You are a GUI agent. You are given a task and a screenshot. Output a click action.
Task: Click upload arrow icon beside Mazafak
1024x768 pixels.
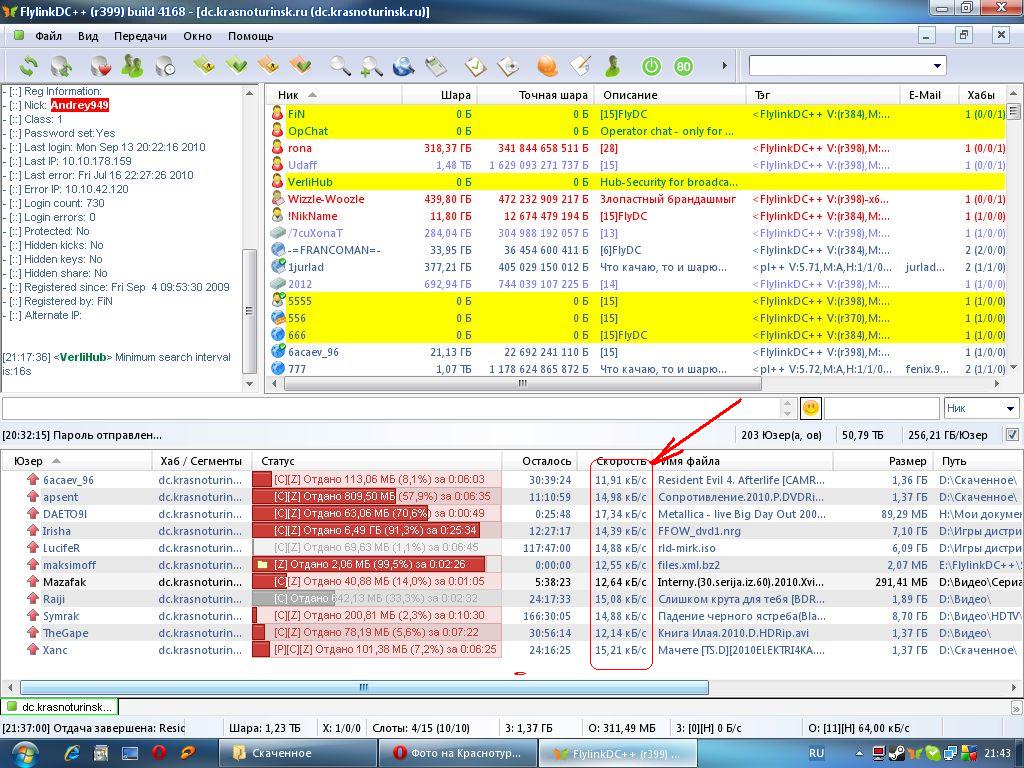pyautogui.click(x=33, y=582)
